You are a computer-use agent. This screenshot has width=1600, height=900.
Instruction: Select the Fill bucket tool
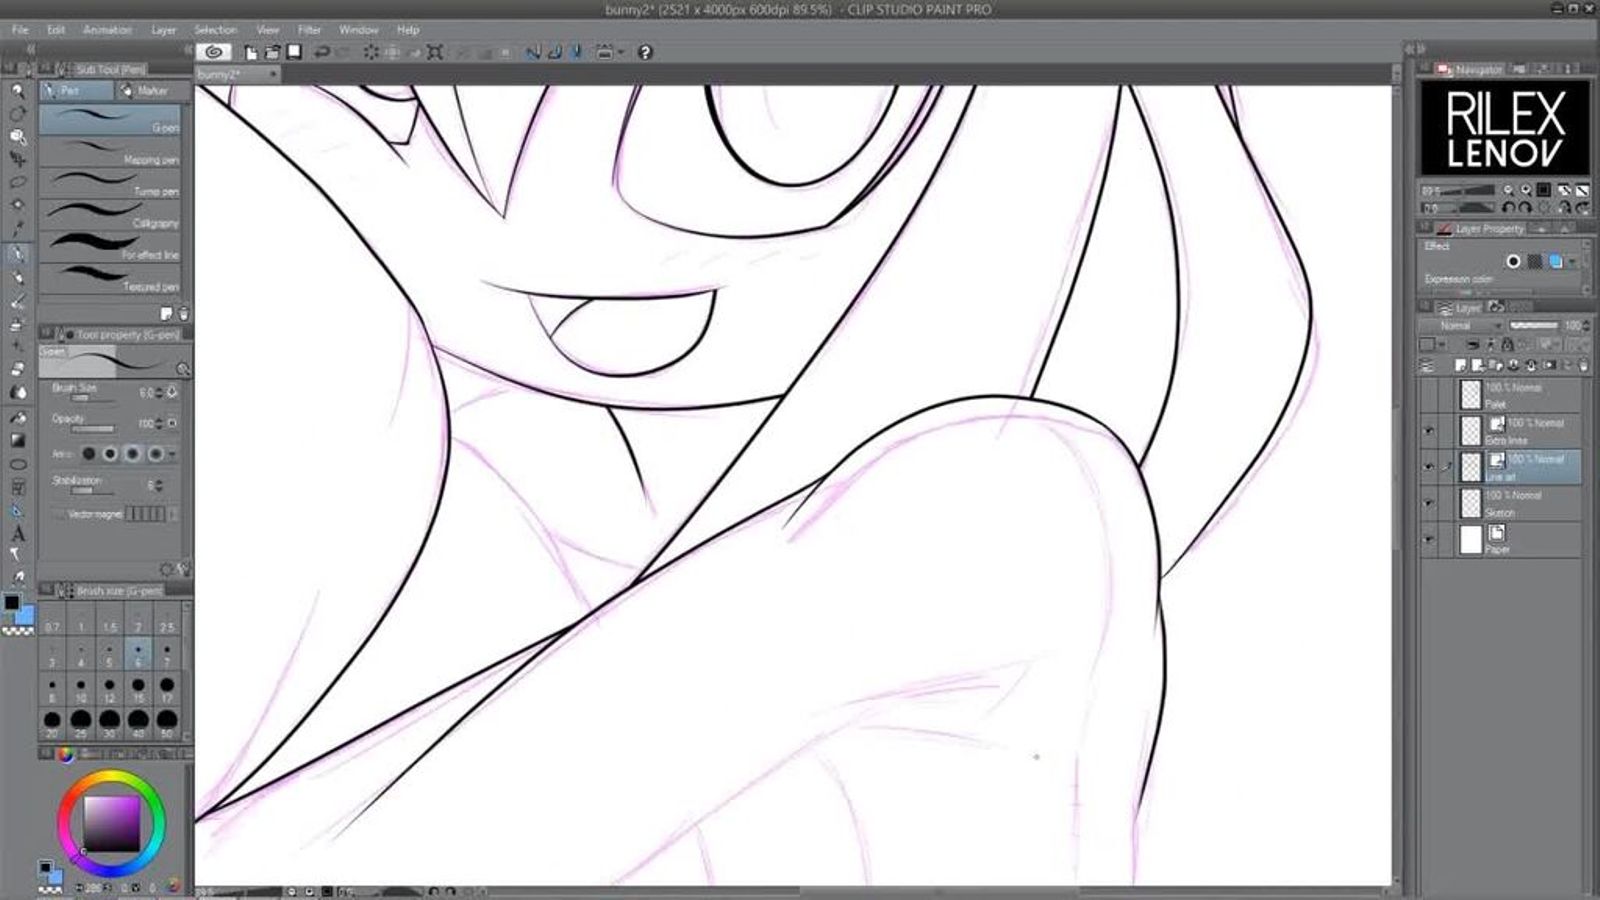pyautogui.click(x=17, y=417)
